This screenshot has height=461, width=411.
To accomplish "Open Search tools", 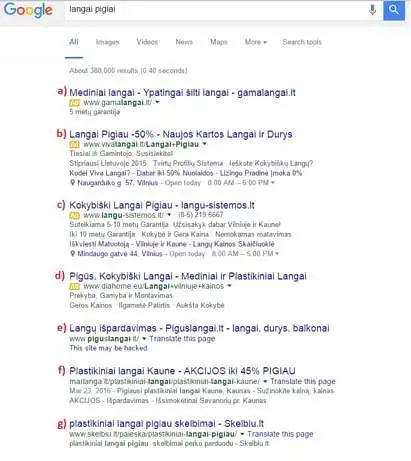I will pyautogui.click(x=302, y=42).
